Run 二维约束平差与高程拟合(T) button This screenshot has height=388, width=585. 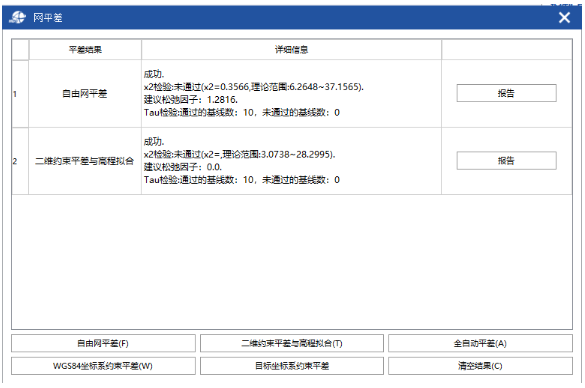pos(292,343)
